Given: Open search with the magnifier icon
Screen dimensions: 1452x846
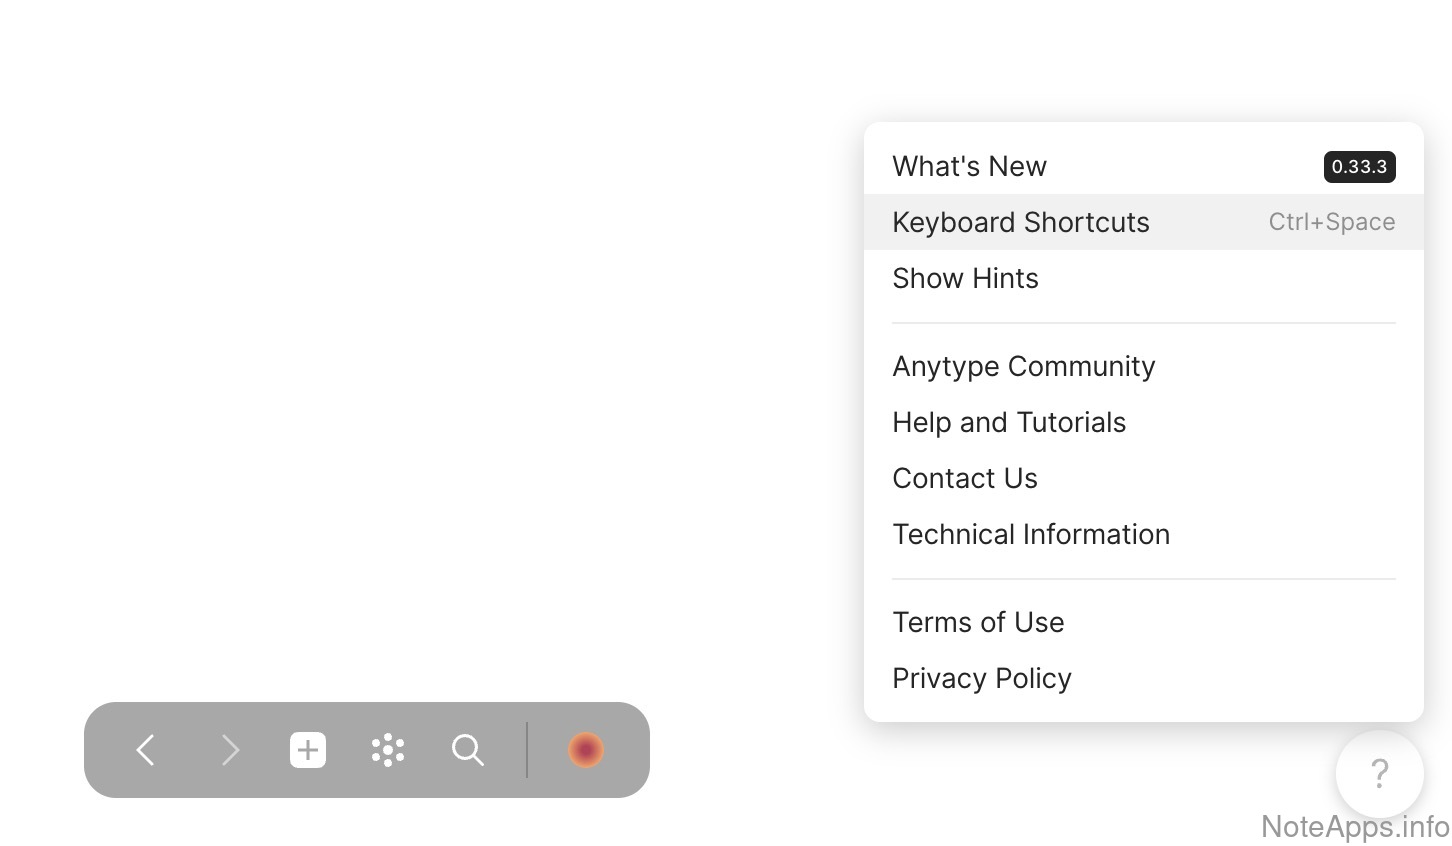Looking at the screenshot, I should (x=468, y=750).
